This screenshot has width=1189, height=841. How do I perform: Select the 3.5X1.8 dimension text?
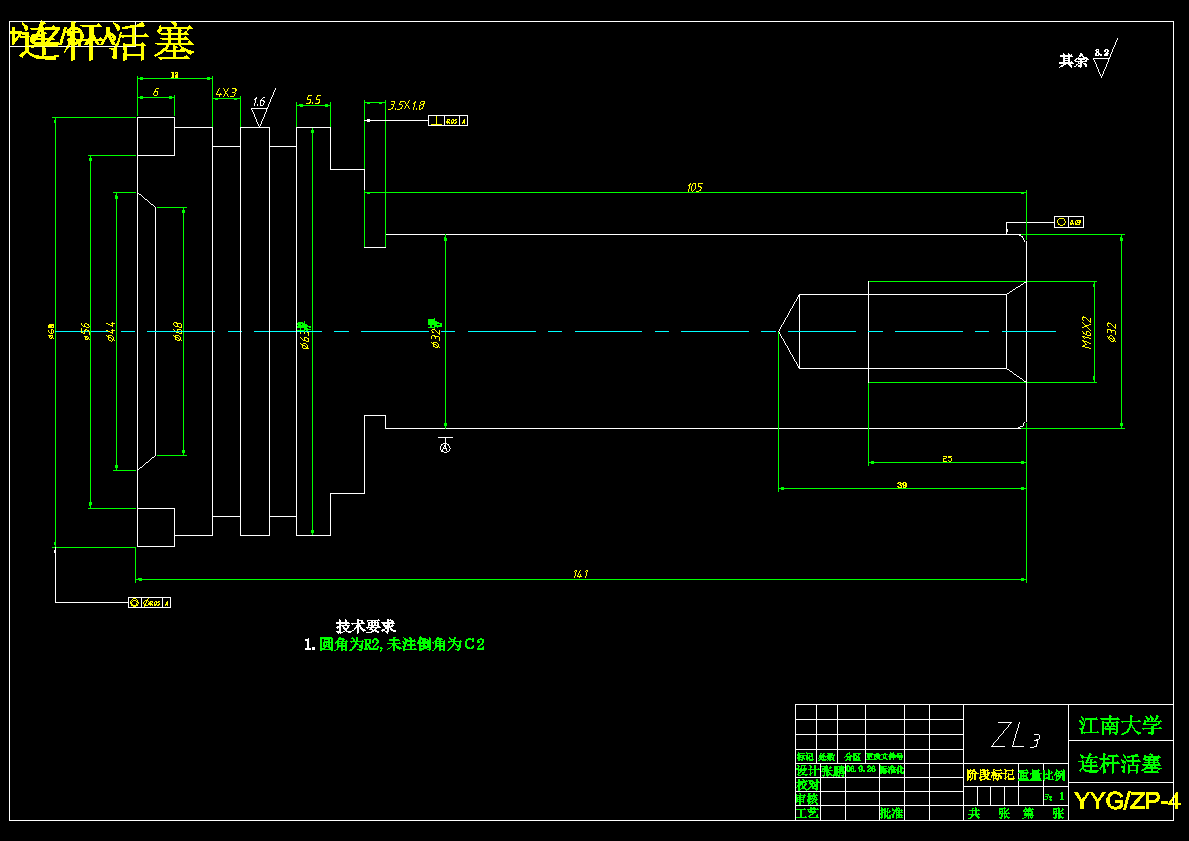[x=407, y=105]
